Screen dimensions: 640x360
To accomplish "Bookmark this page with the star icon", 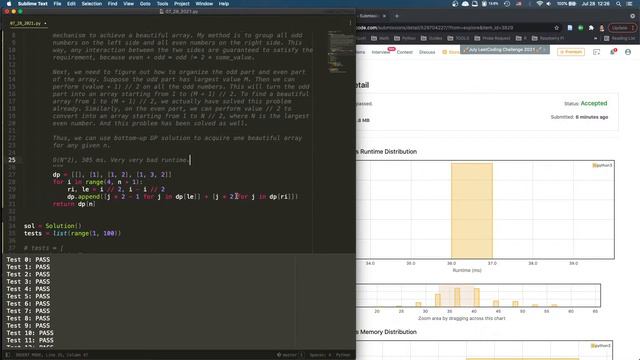I will click(557, 28).
